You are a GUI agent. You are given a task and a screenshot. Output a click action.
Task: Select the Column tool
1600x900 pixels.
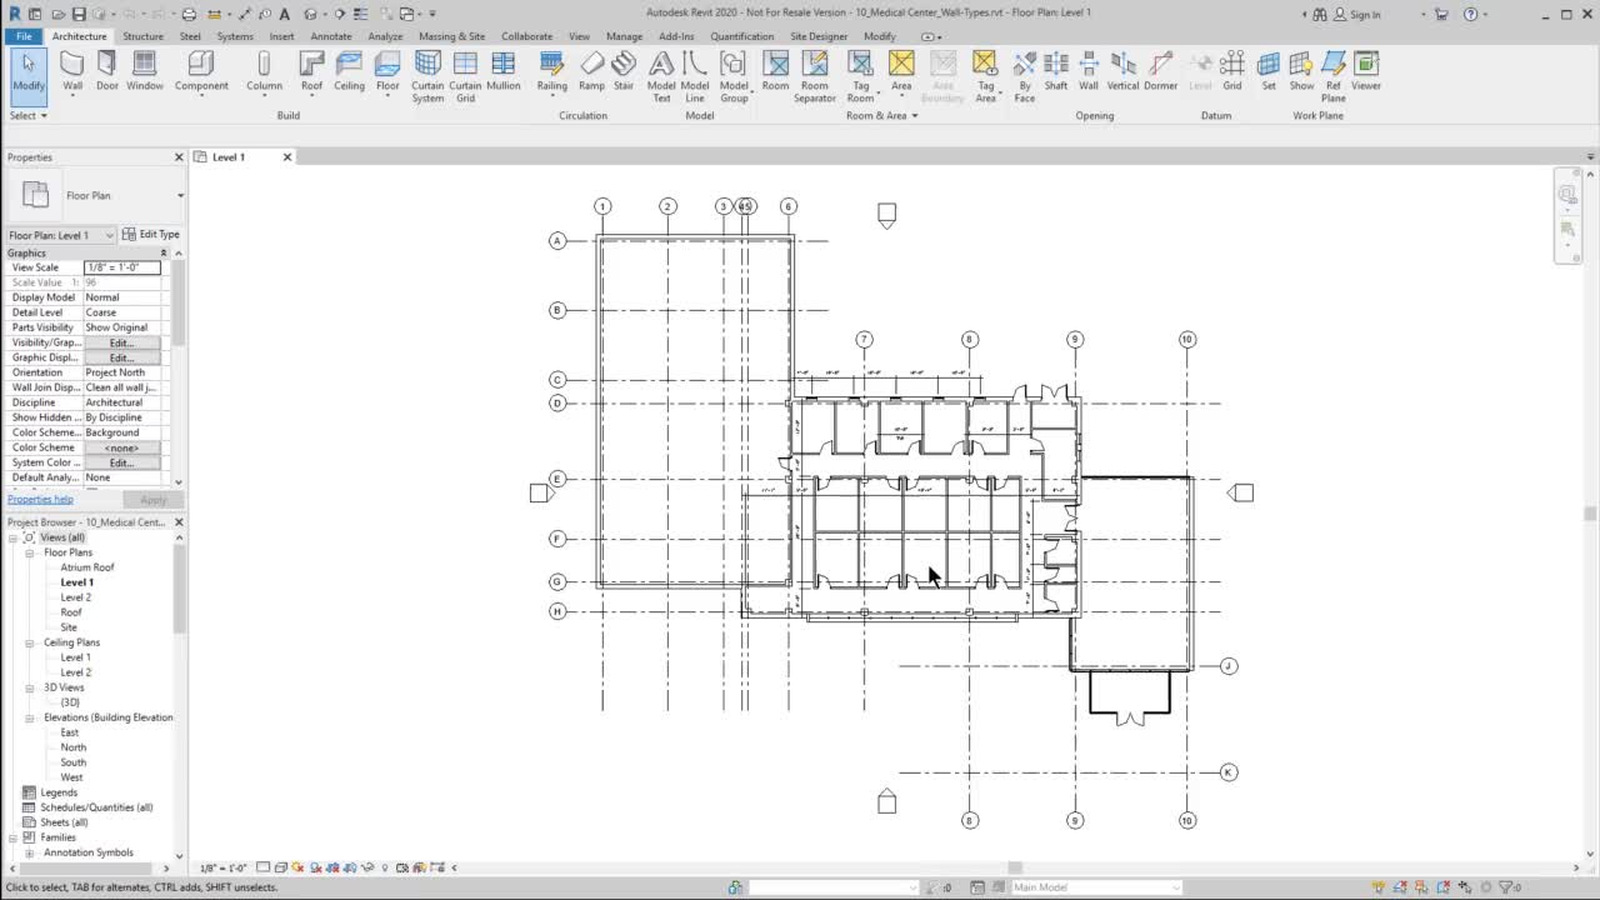coord(264,71)
